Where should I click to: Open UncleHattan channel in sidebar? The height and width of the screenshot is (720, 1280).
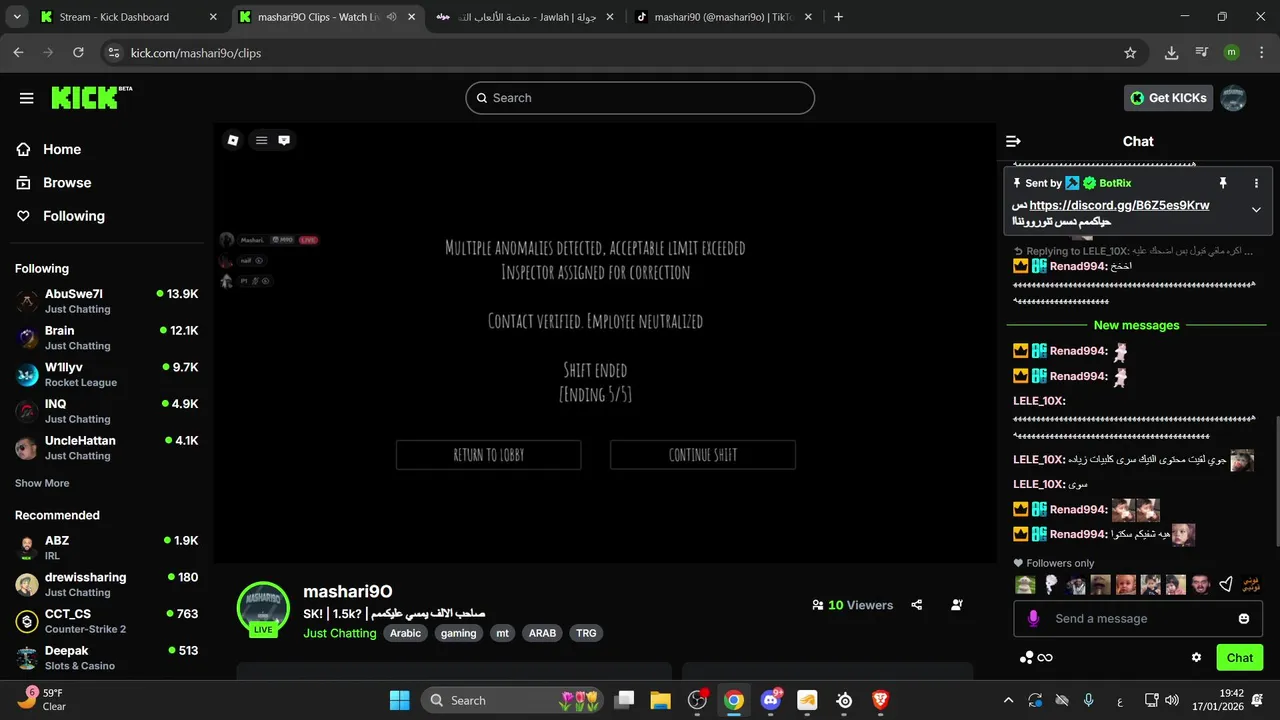[x=106, y=447]
